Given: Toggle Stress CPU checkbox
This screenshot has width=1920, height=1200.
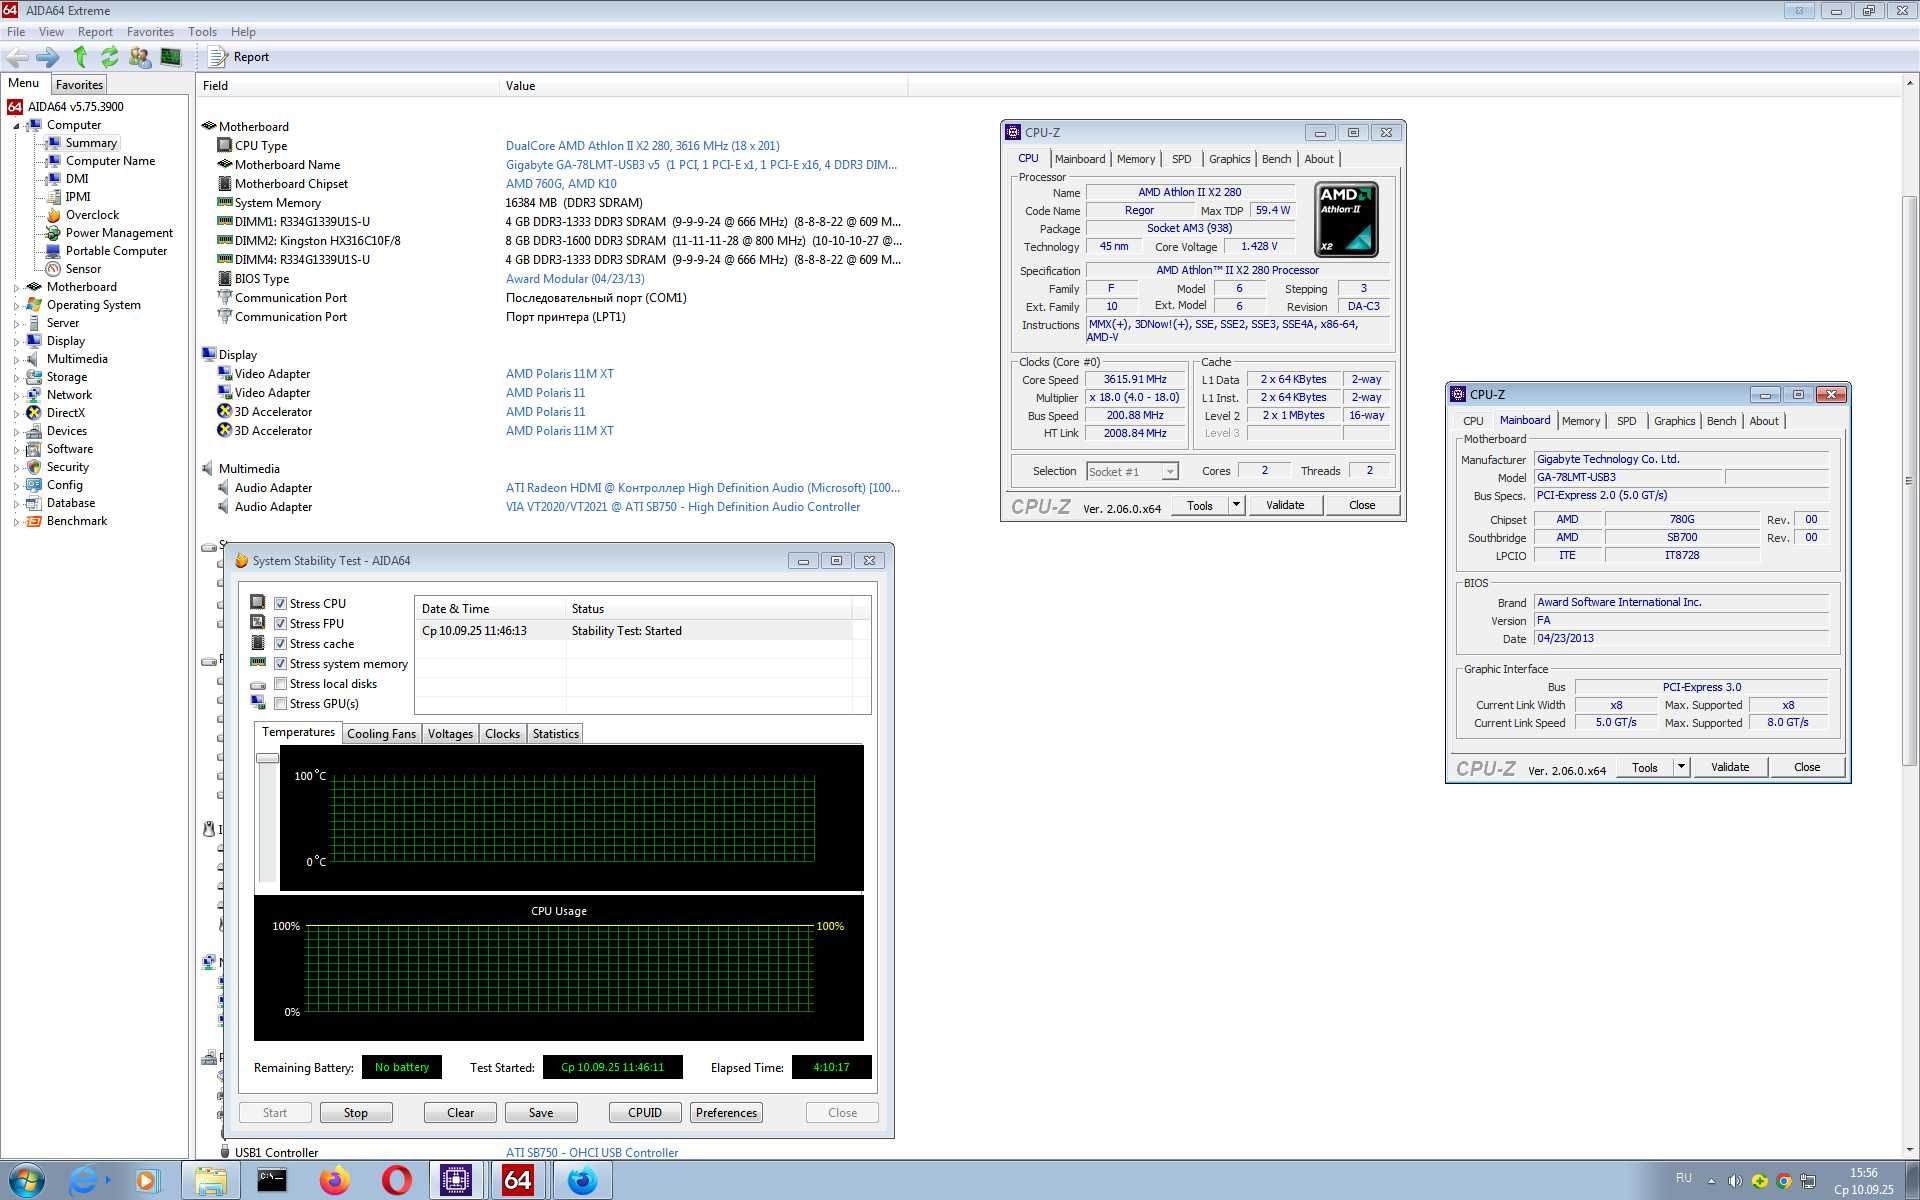Looking at the screenshot, I should click(x=281, y=604).
